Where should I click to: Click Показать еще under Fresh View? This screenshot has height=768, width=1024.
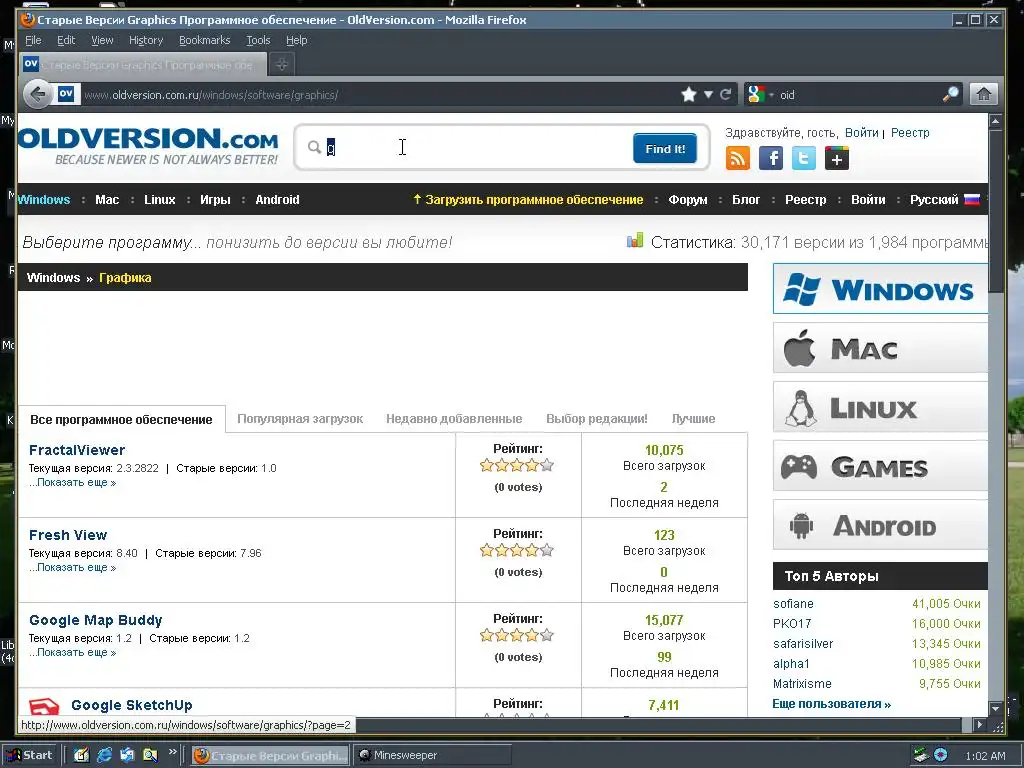pos(72,568)
